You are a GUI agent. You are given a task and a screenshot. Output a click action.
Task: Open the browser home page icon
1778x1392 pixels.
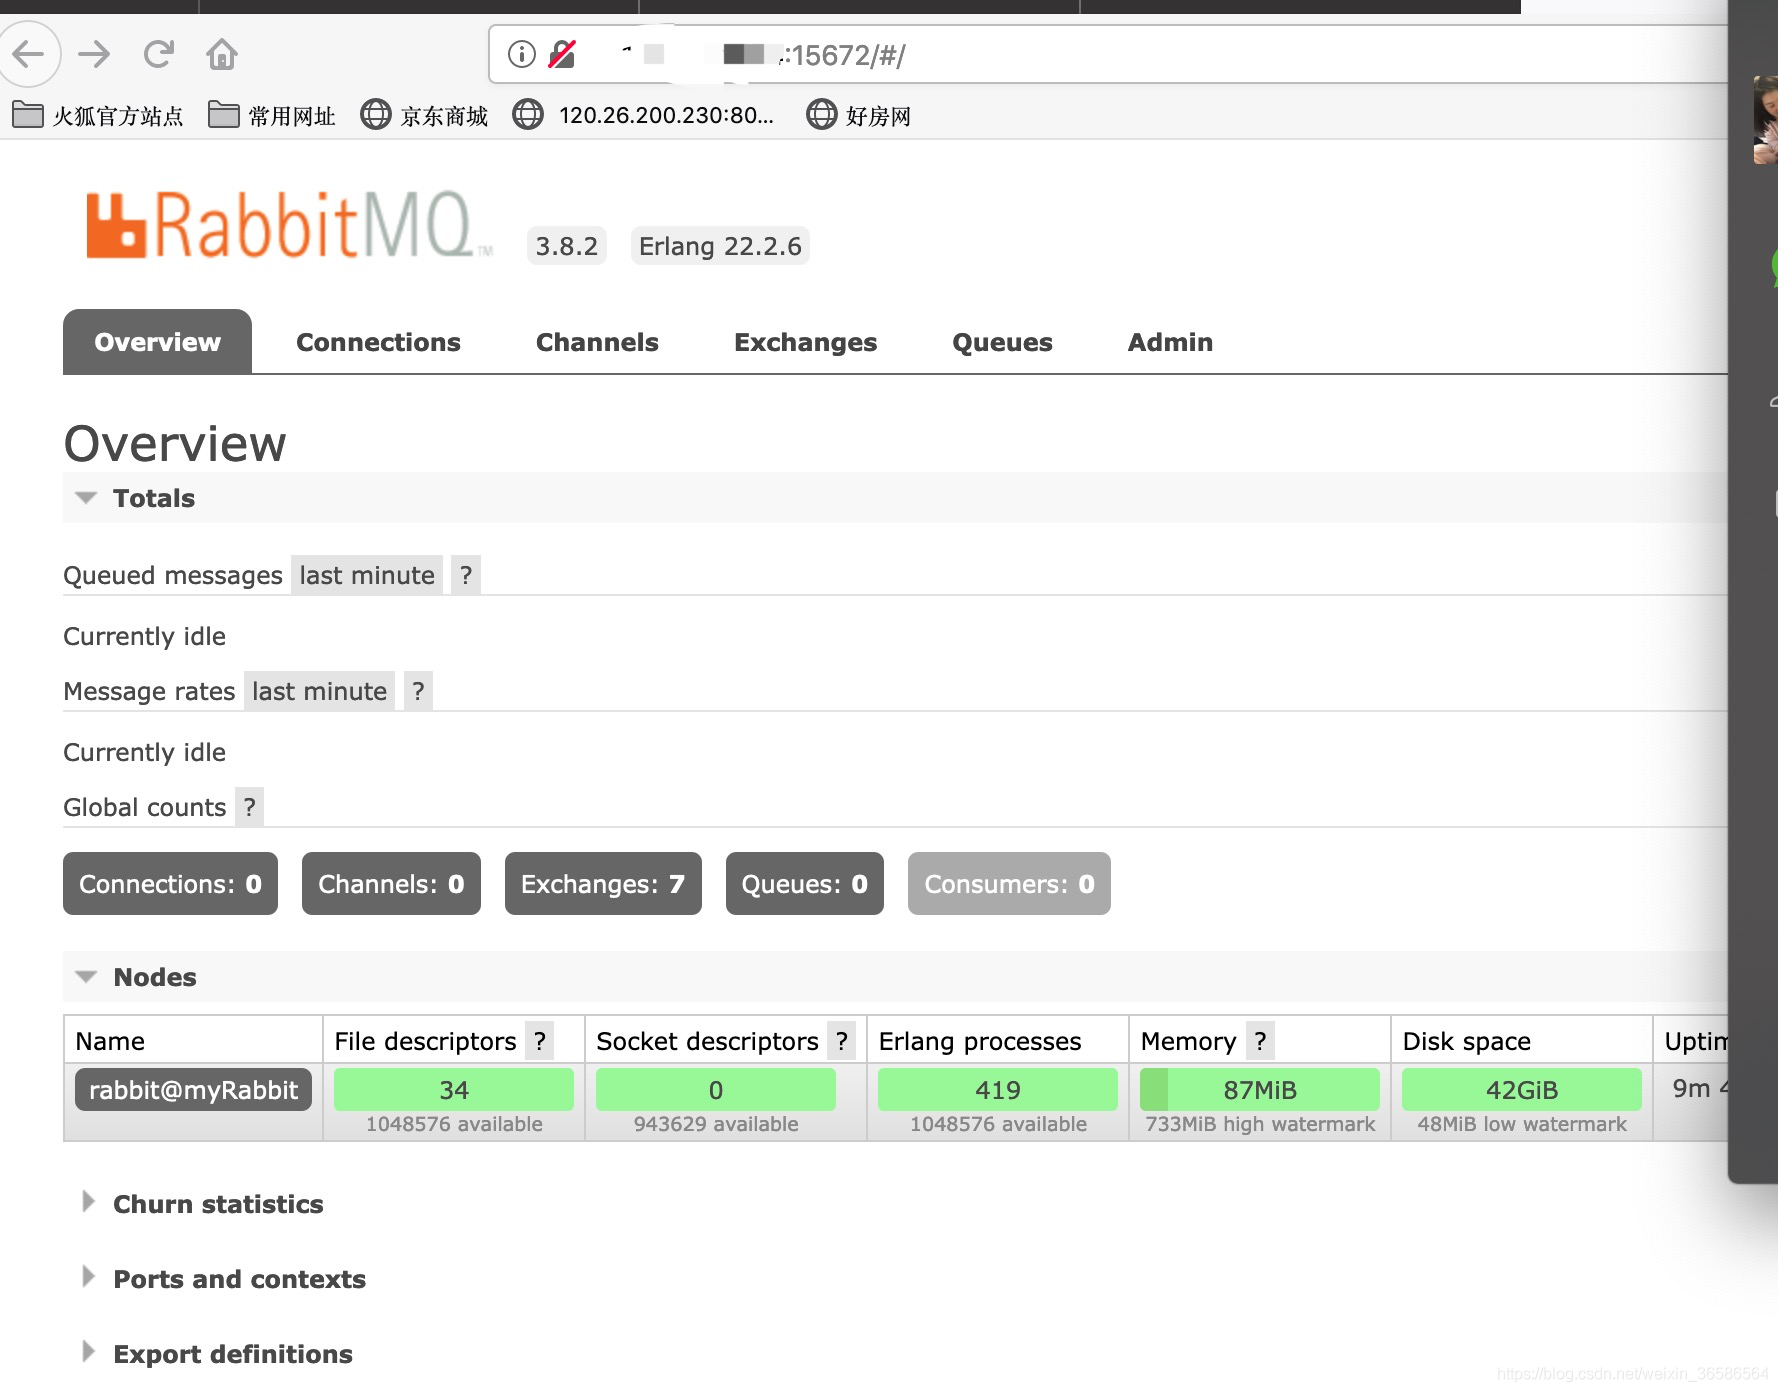coord(222,54)
